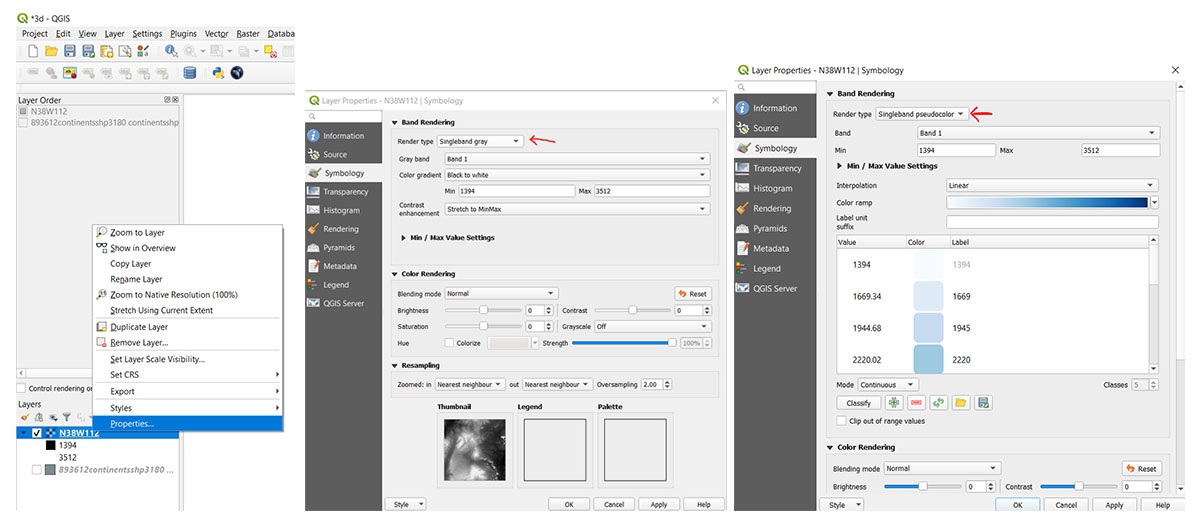
Task: Click the Open Project folder icon
Action: (x=51, y=51)
